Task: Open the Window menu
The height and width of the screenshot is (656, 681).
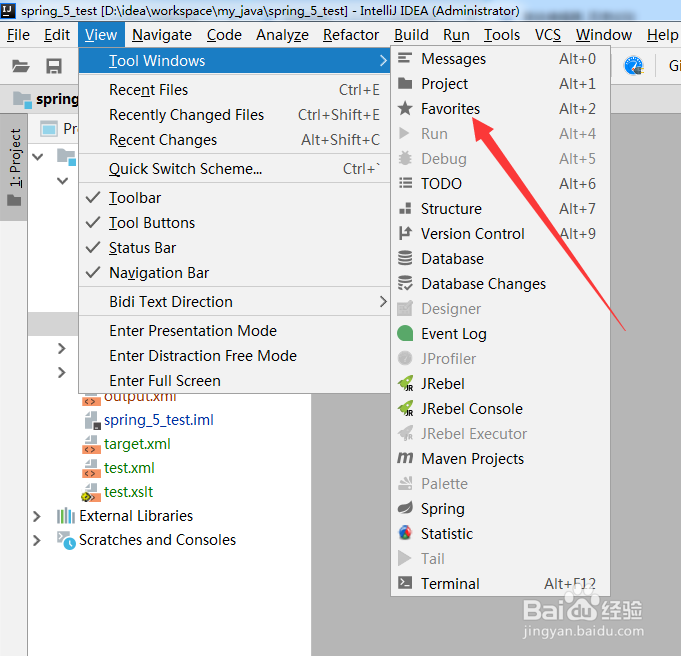Action: tap(604, 35)
